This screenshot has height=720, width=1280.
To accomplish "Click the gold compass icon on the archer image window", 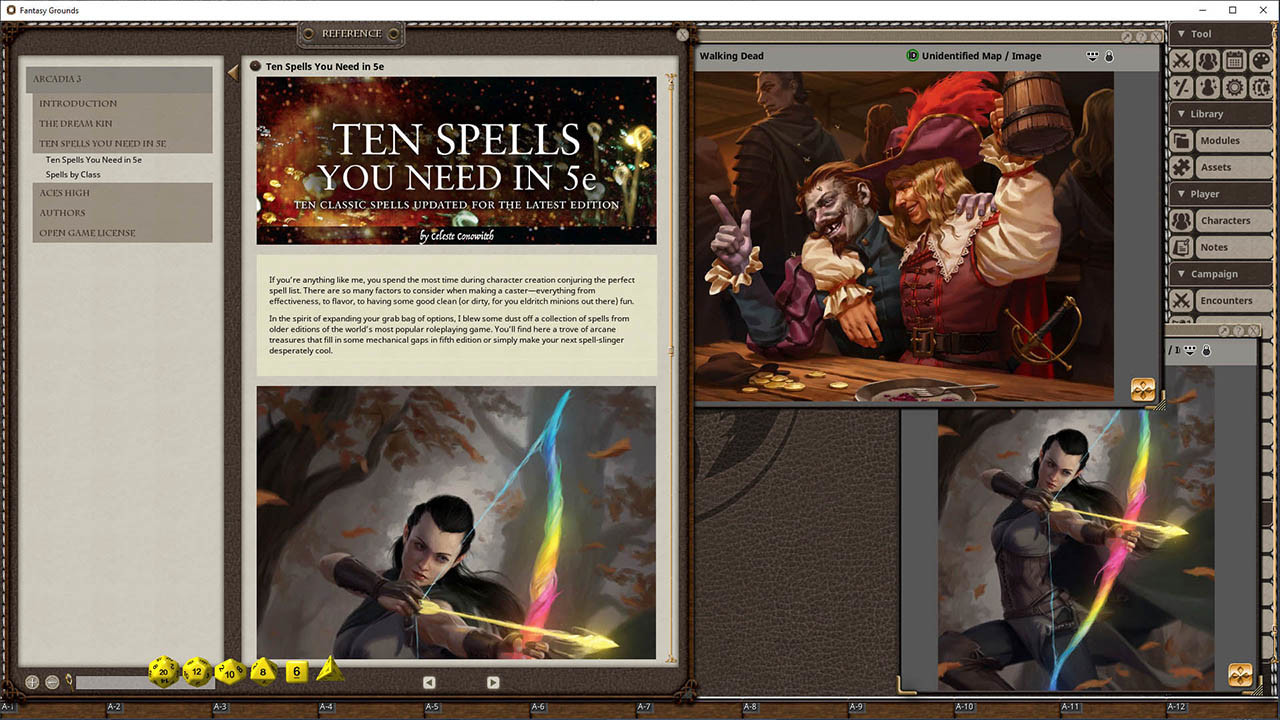I will point(1240,675).
